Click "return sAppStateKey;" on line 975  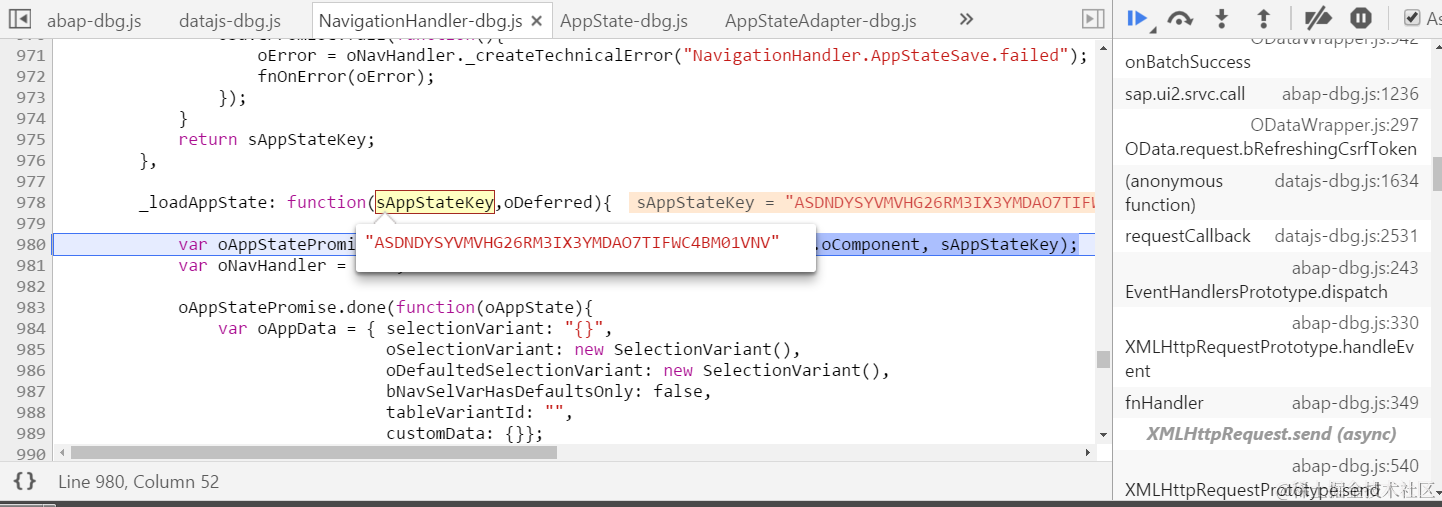tap(277, 139)
